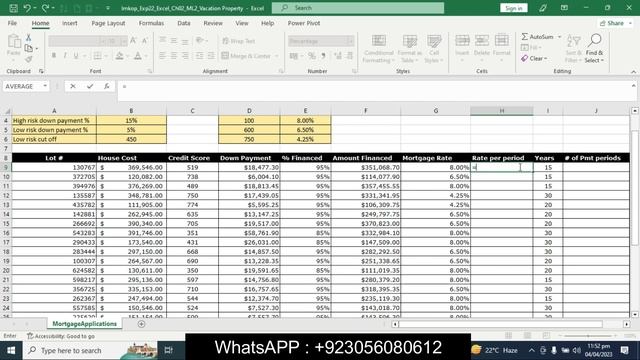Open the Ribbon Display Options icon
Screen dimensions: 640x360
pyautogui.click(x=564, y=8)
